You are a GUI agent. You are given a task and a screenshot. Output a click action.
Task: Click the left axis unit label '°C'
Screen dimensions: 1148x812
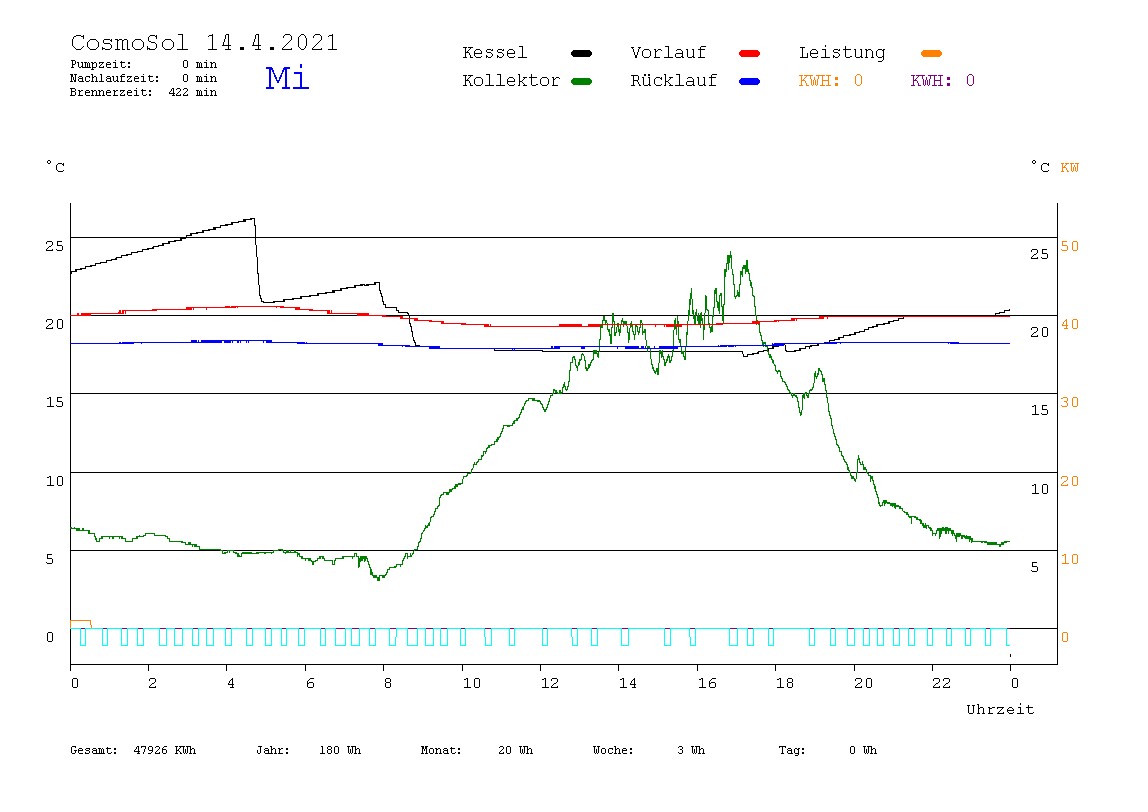(x=56, y=167)
